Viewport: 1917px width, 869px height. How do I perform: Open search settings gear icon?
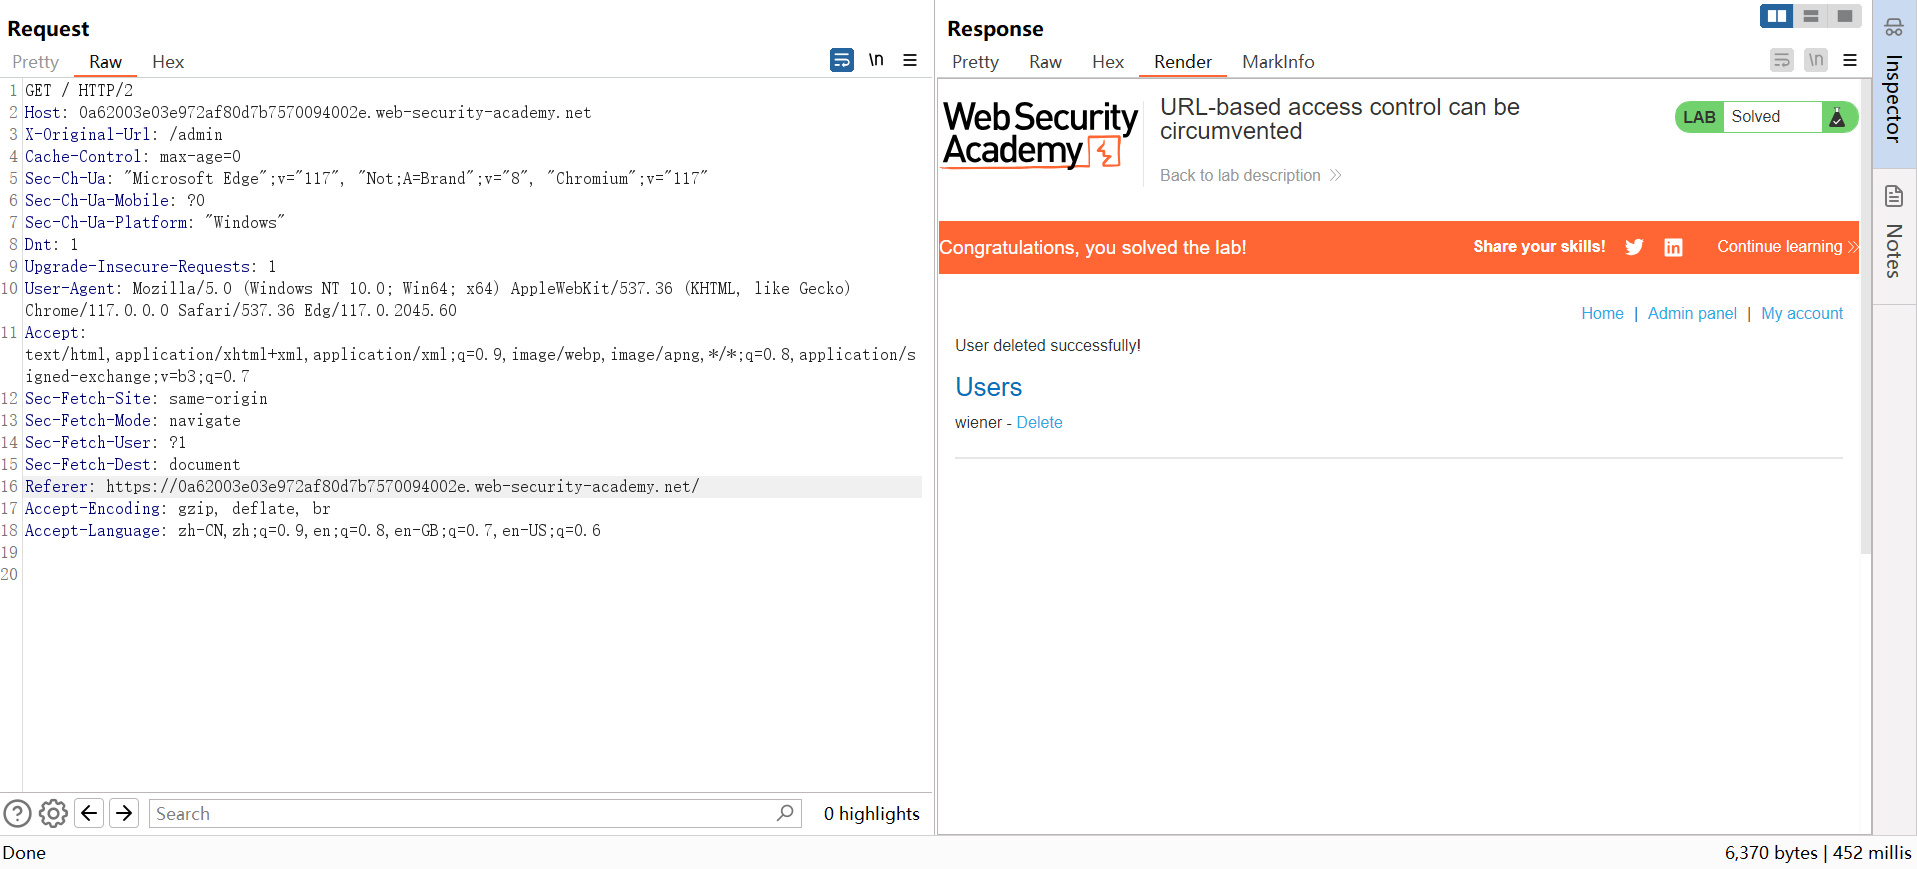[x=53, y=813]
